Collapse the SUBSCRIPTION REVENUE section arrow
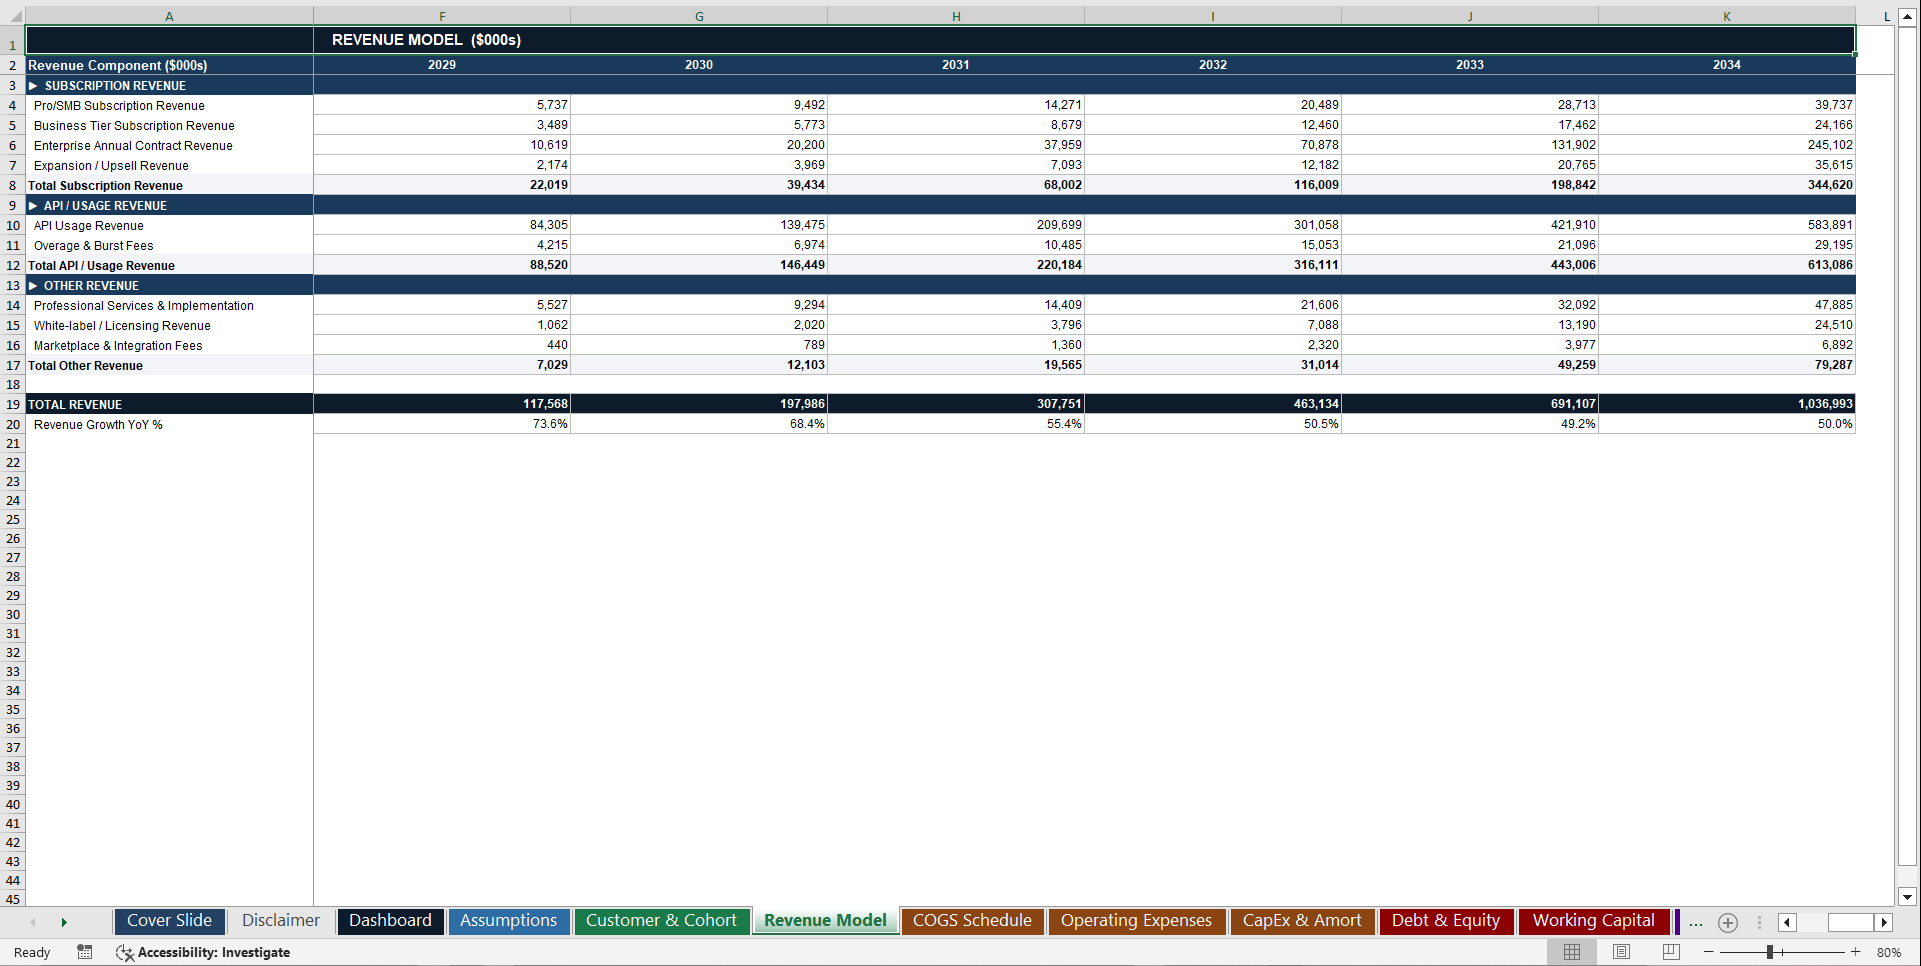Viewport: 1921px width, 966px height. [x=33, y=85]
